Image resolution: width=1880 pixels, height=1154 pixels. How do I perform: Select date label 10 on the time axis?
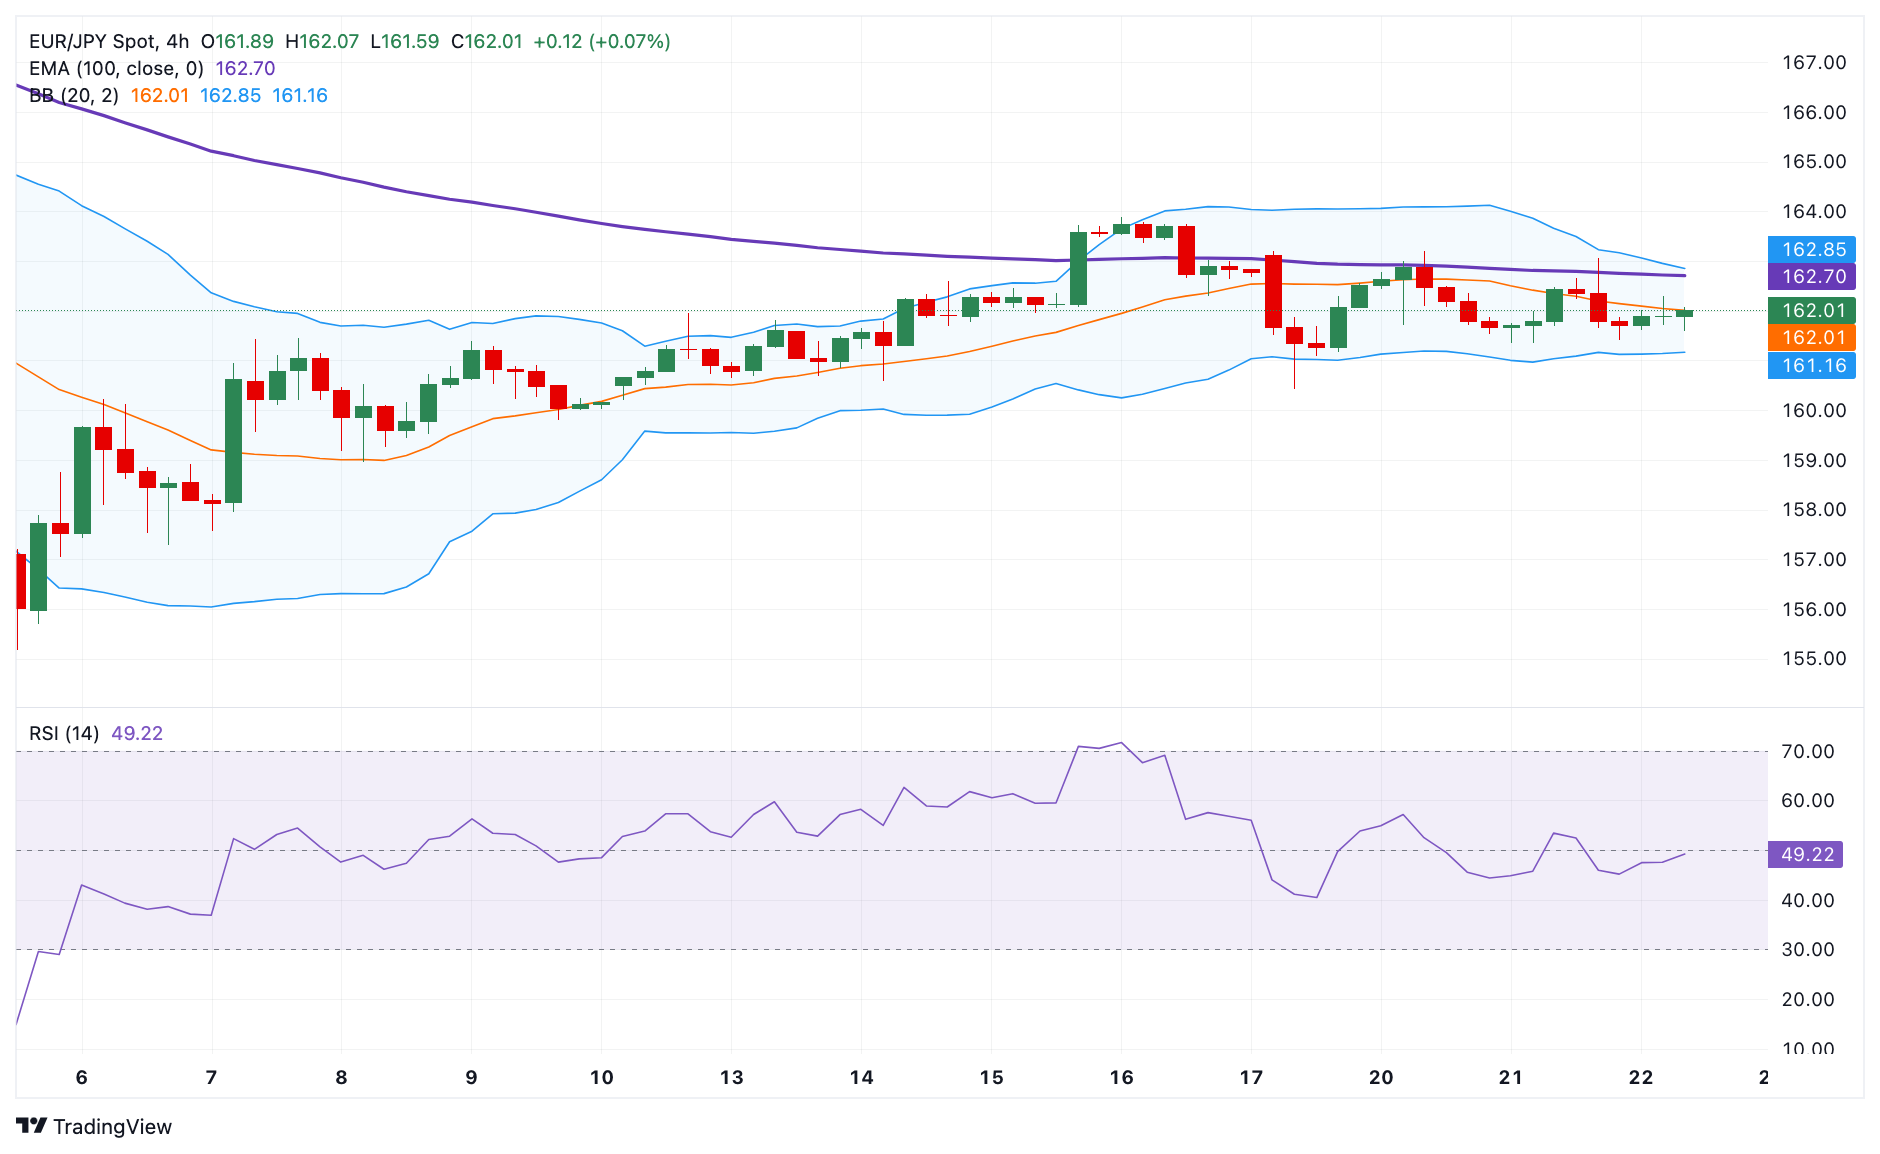coord(601,1077)
